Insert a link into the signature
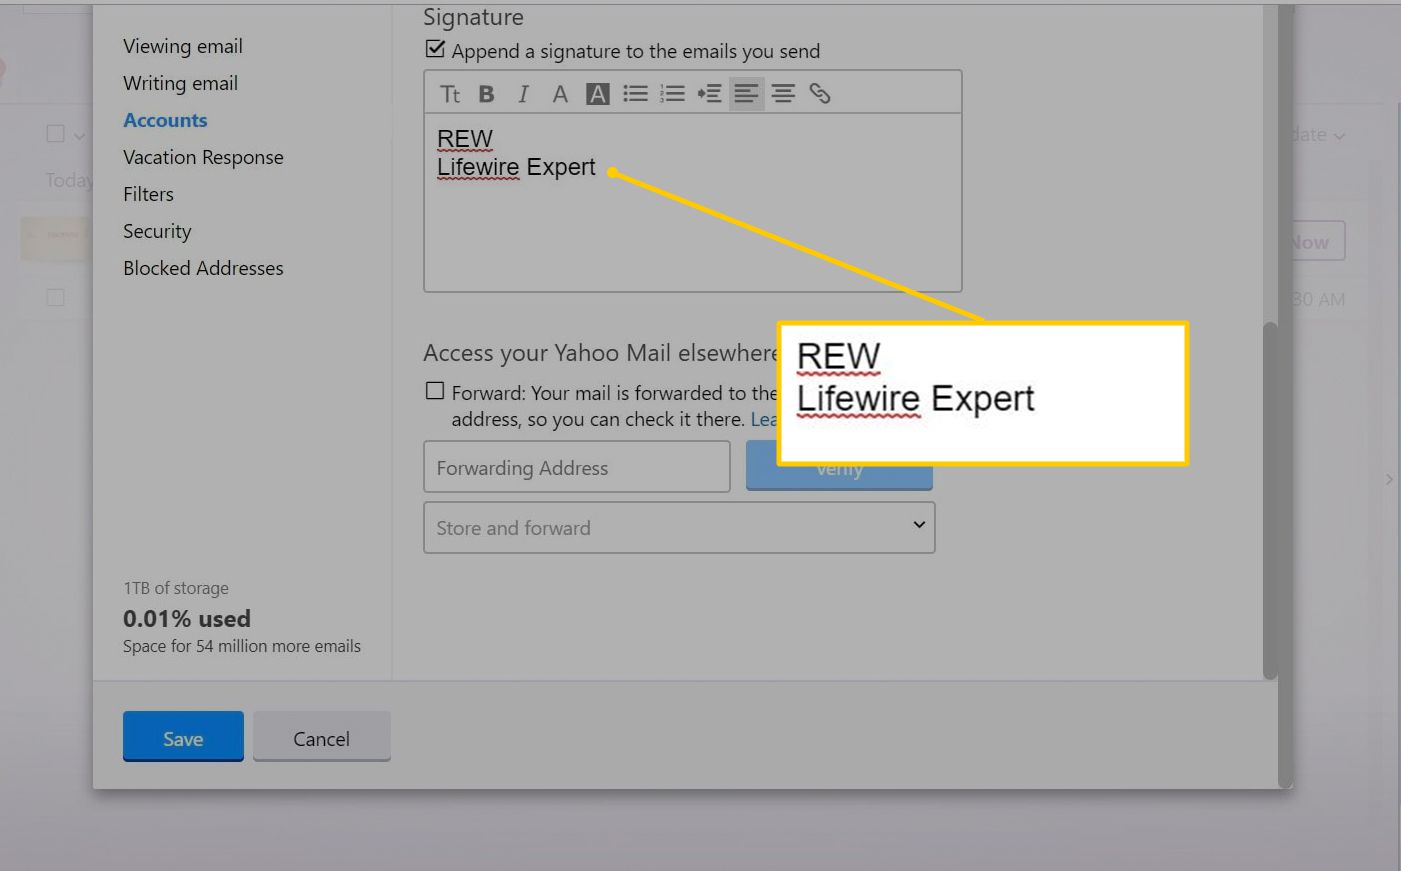1401x871 pixels. pos(820,94)
